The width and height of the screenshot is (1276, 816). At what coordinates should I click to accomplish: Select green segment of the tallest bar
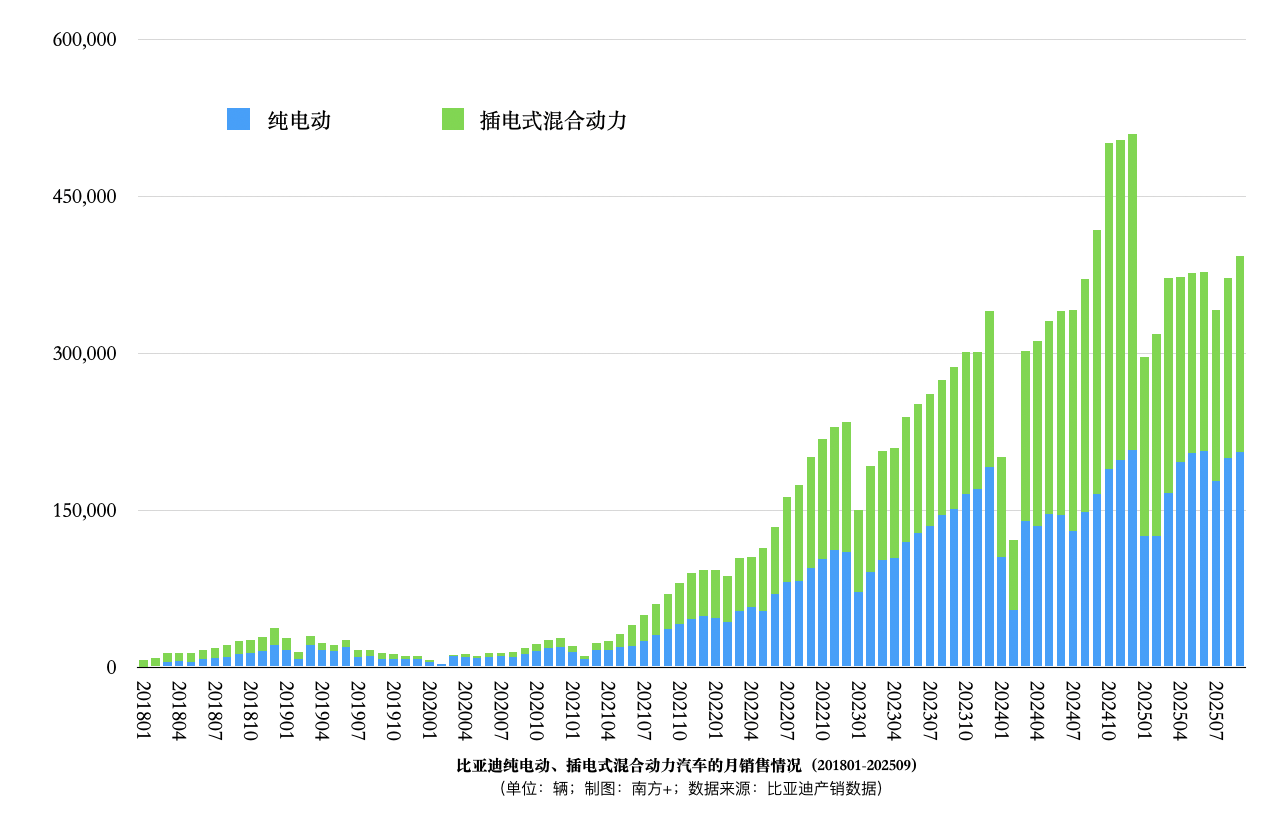click(1132, 290)
